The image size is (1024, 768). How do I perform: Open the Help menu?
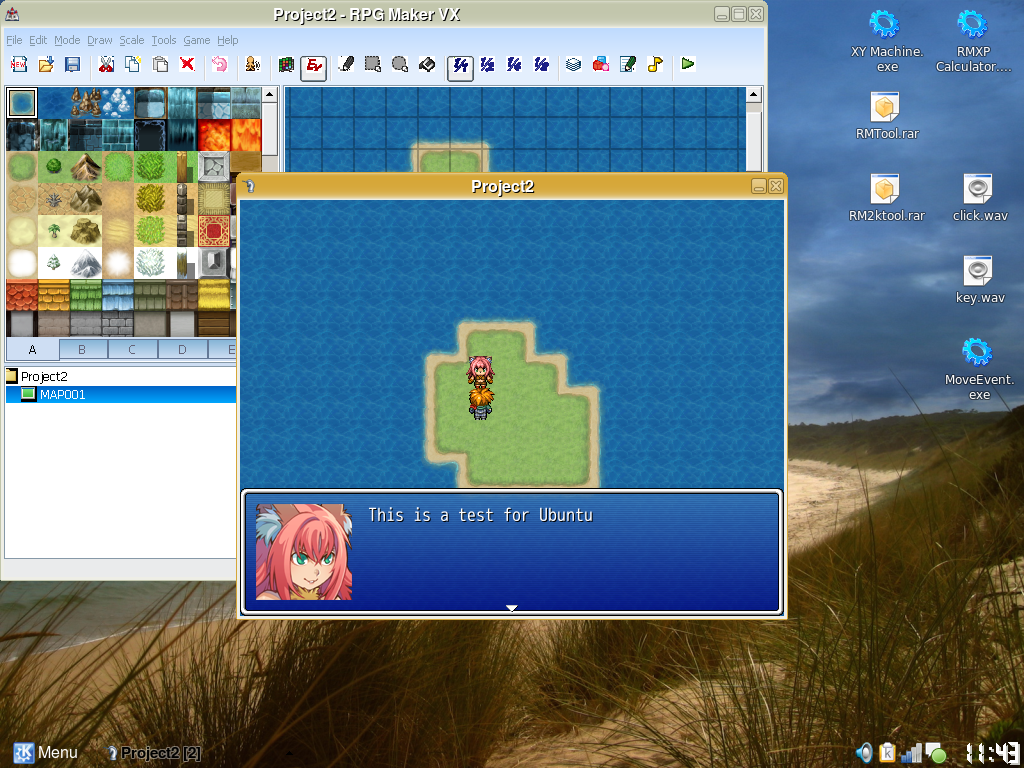pos(228,40)
